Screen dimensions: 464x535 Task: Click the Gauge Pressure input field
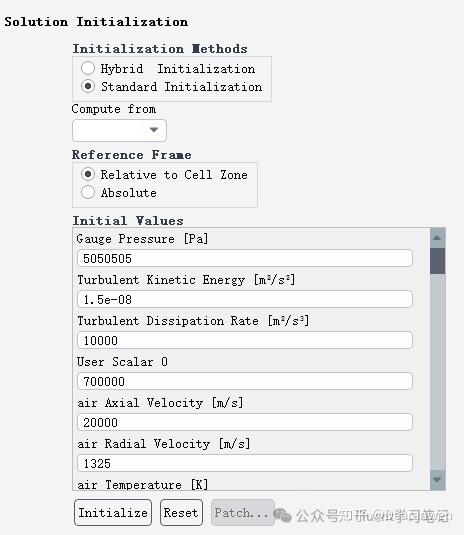coord(245,258)
